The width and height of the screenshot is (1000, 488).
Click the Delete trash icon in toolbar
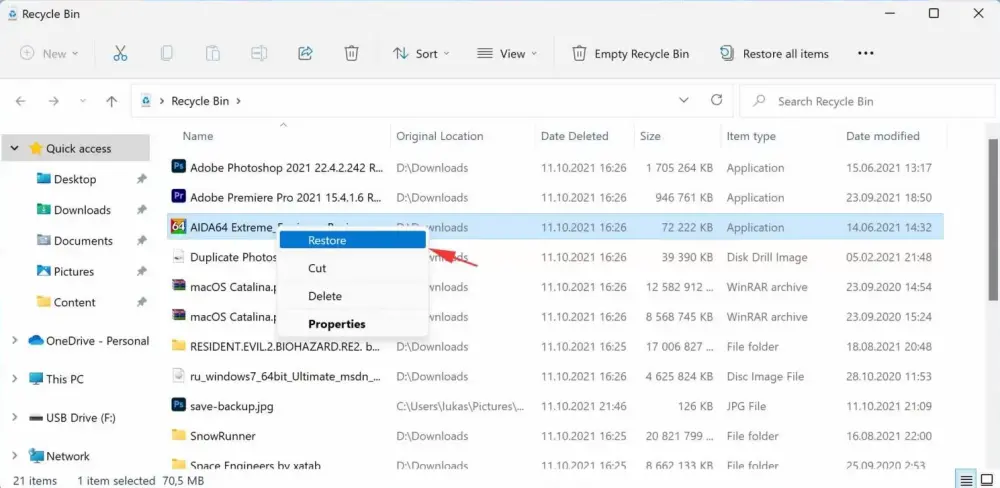coord(351,54)
